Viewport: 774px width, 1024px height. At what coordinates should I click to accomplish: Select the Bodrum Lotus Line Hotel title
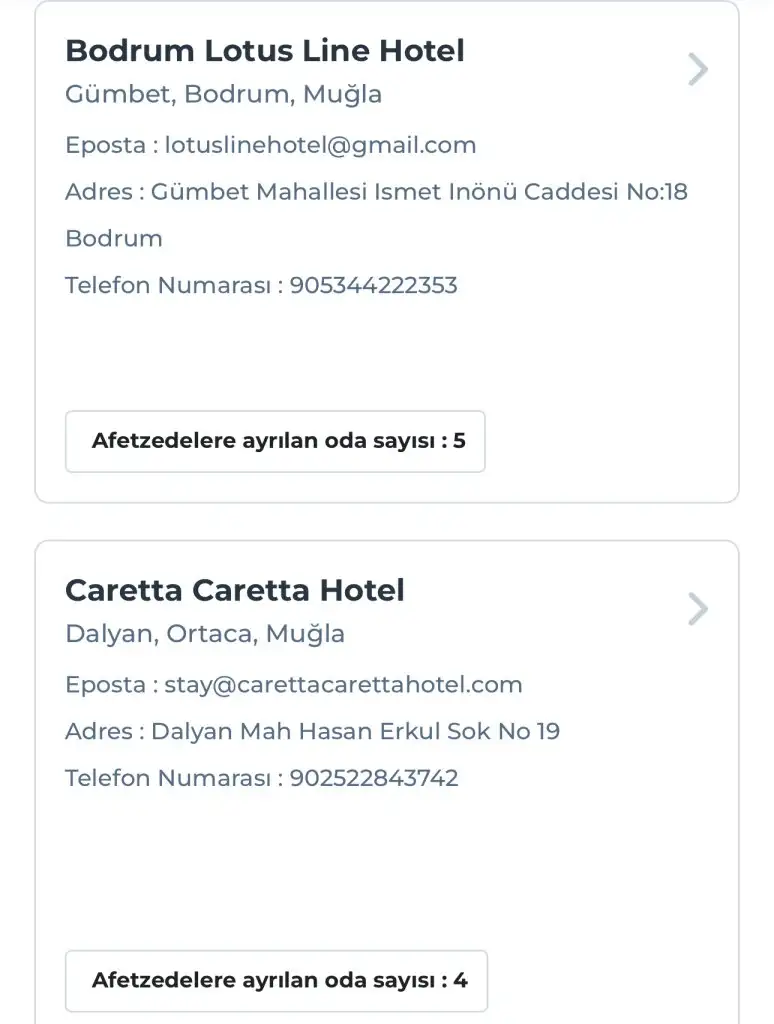(x=265, y=51)
